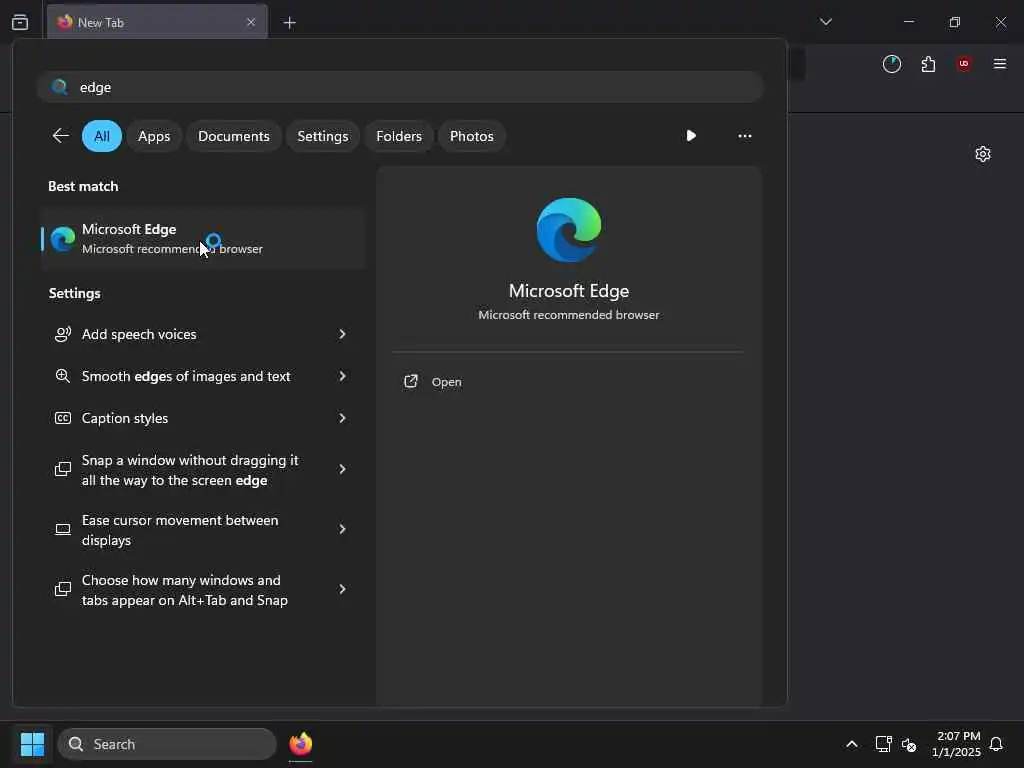The image size is (1024, 768).
Task: Open the New Tab page settings gear
Action: [982, 154]
